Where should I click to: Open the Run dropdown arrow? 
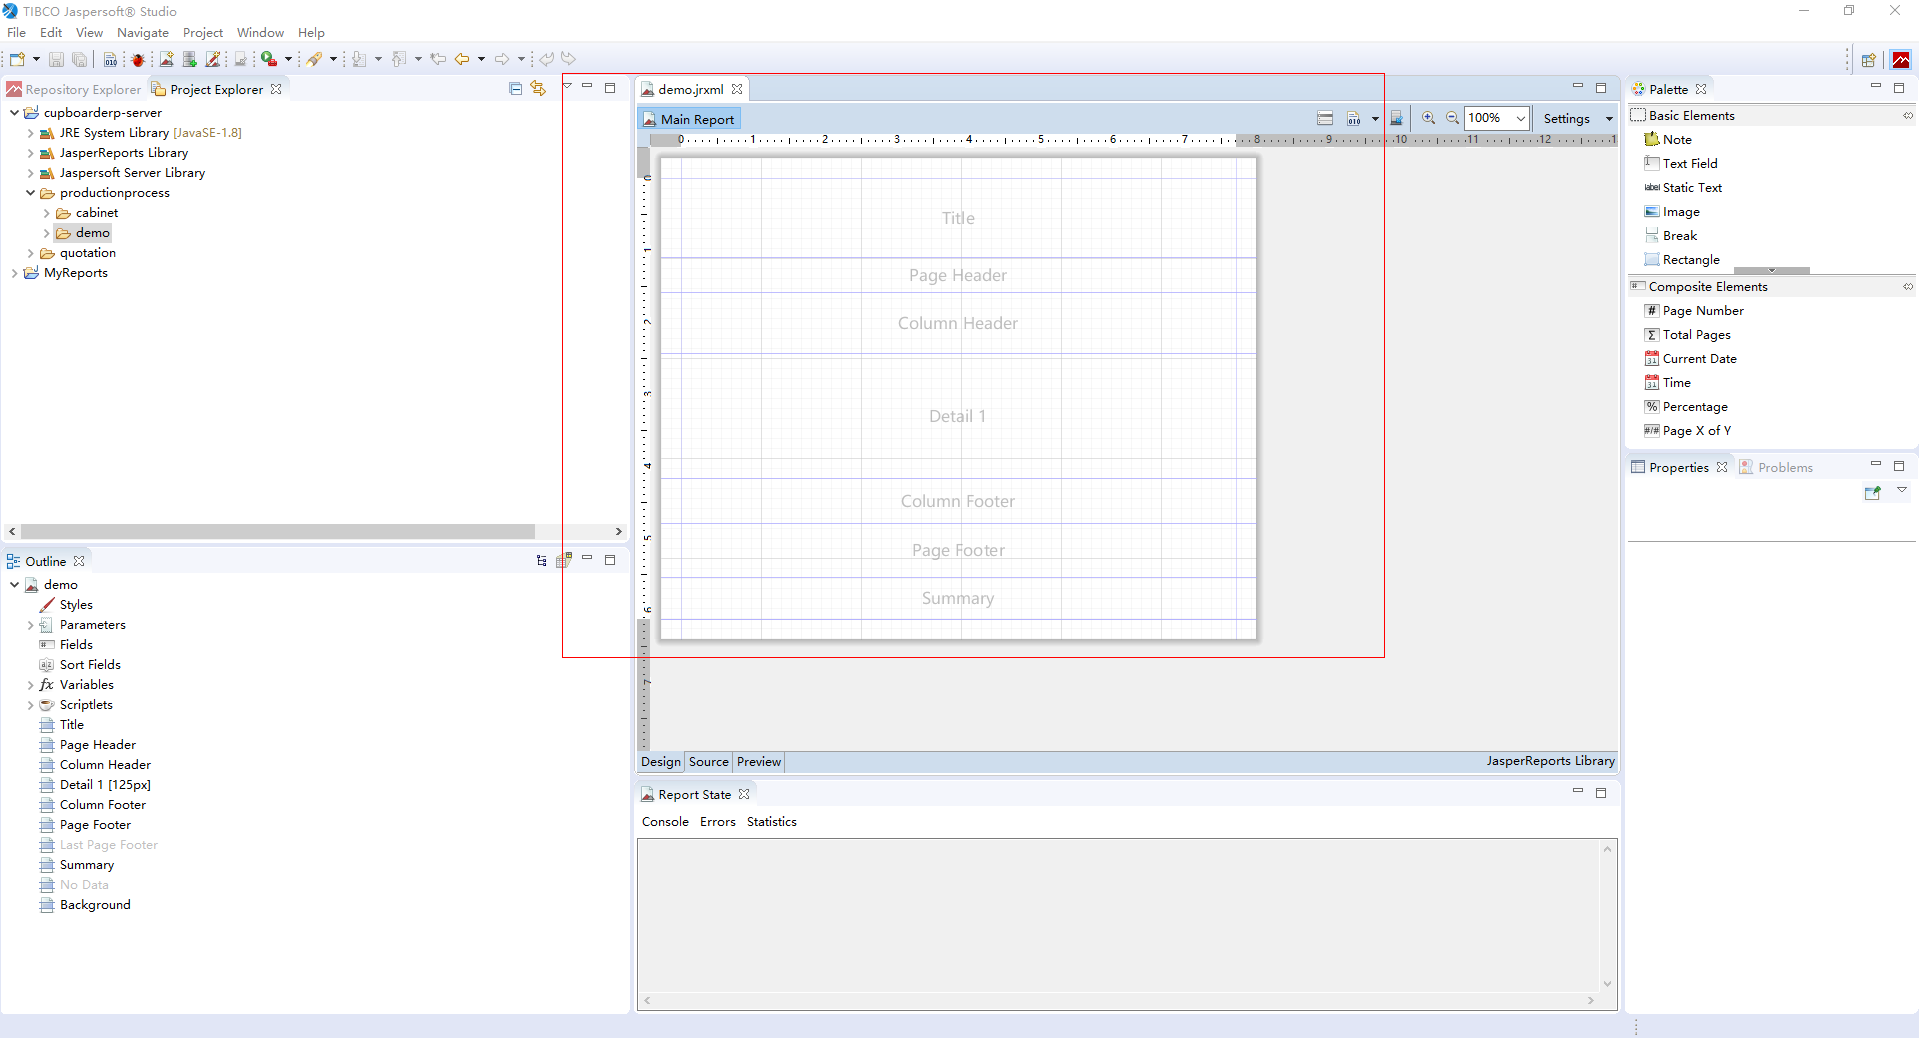coord(288,60)
